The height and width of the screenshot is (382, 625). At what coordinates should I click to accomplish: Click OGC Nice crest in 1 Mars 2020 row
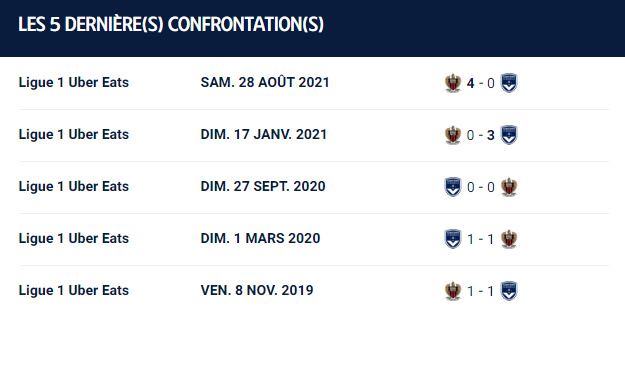[509, 239]
